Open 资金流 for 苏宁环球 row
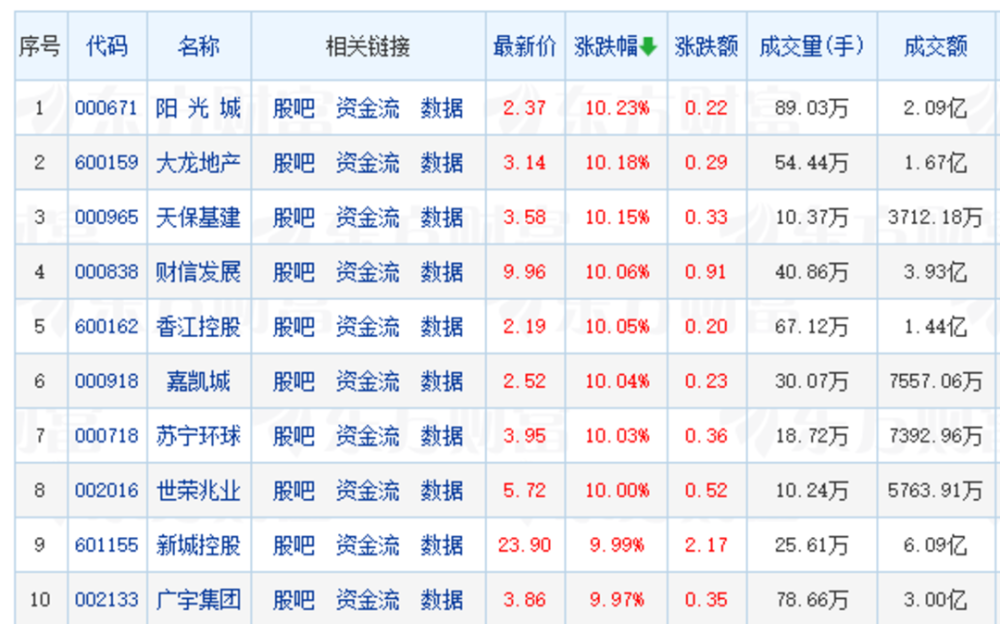1000x624 pixels. 368,436
